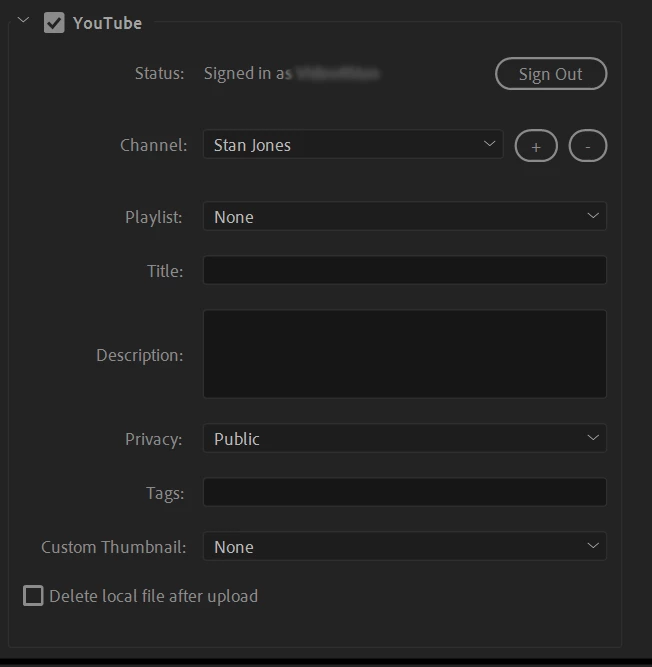Click the YouTube section heading text

tap(108, 23)
